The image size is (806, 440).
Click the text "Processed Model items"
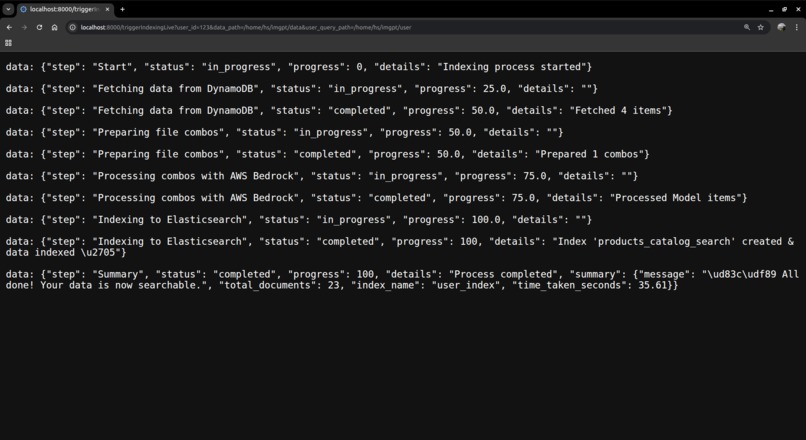click(x=675, y=198)
